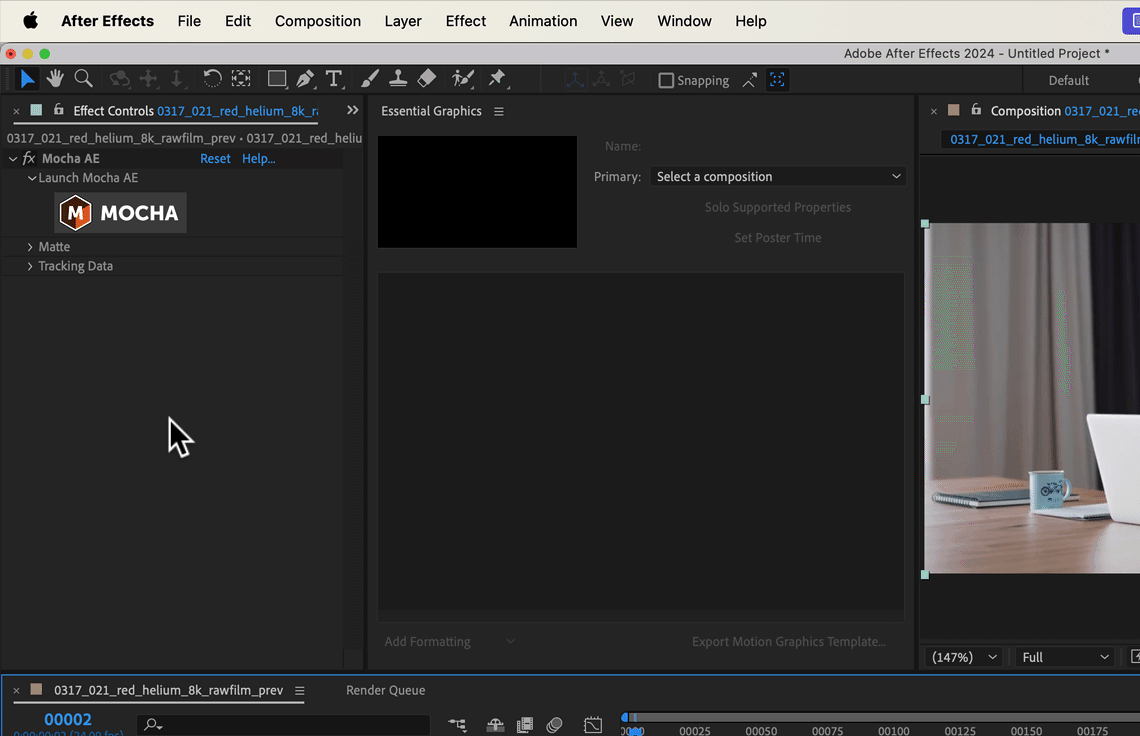Toggle the timeline frame blending switch
The height and width of the screenshot is (736, 1140).
click(x=524, y=724)
